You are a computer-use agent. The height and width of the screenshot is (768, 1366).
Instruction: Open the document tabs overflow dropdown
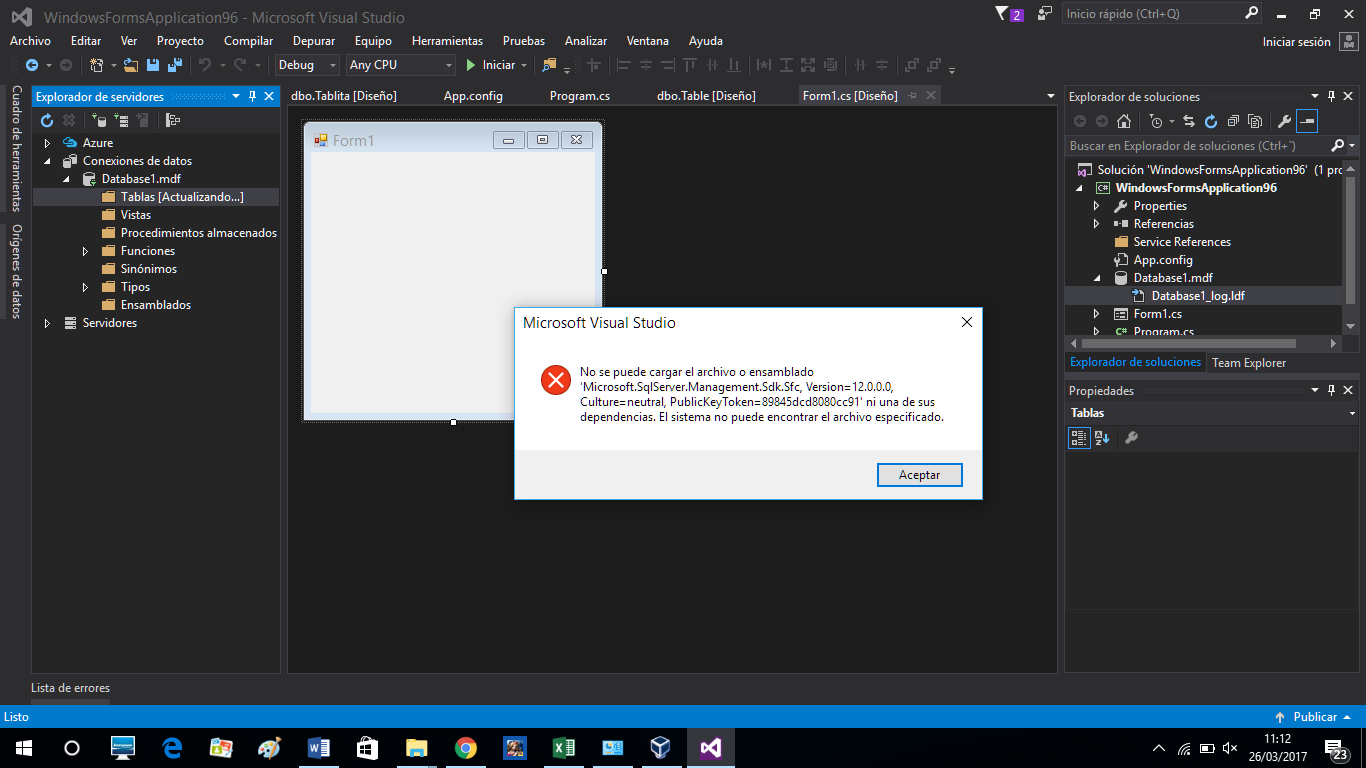pyautogui.click(x=1050, y=96)
